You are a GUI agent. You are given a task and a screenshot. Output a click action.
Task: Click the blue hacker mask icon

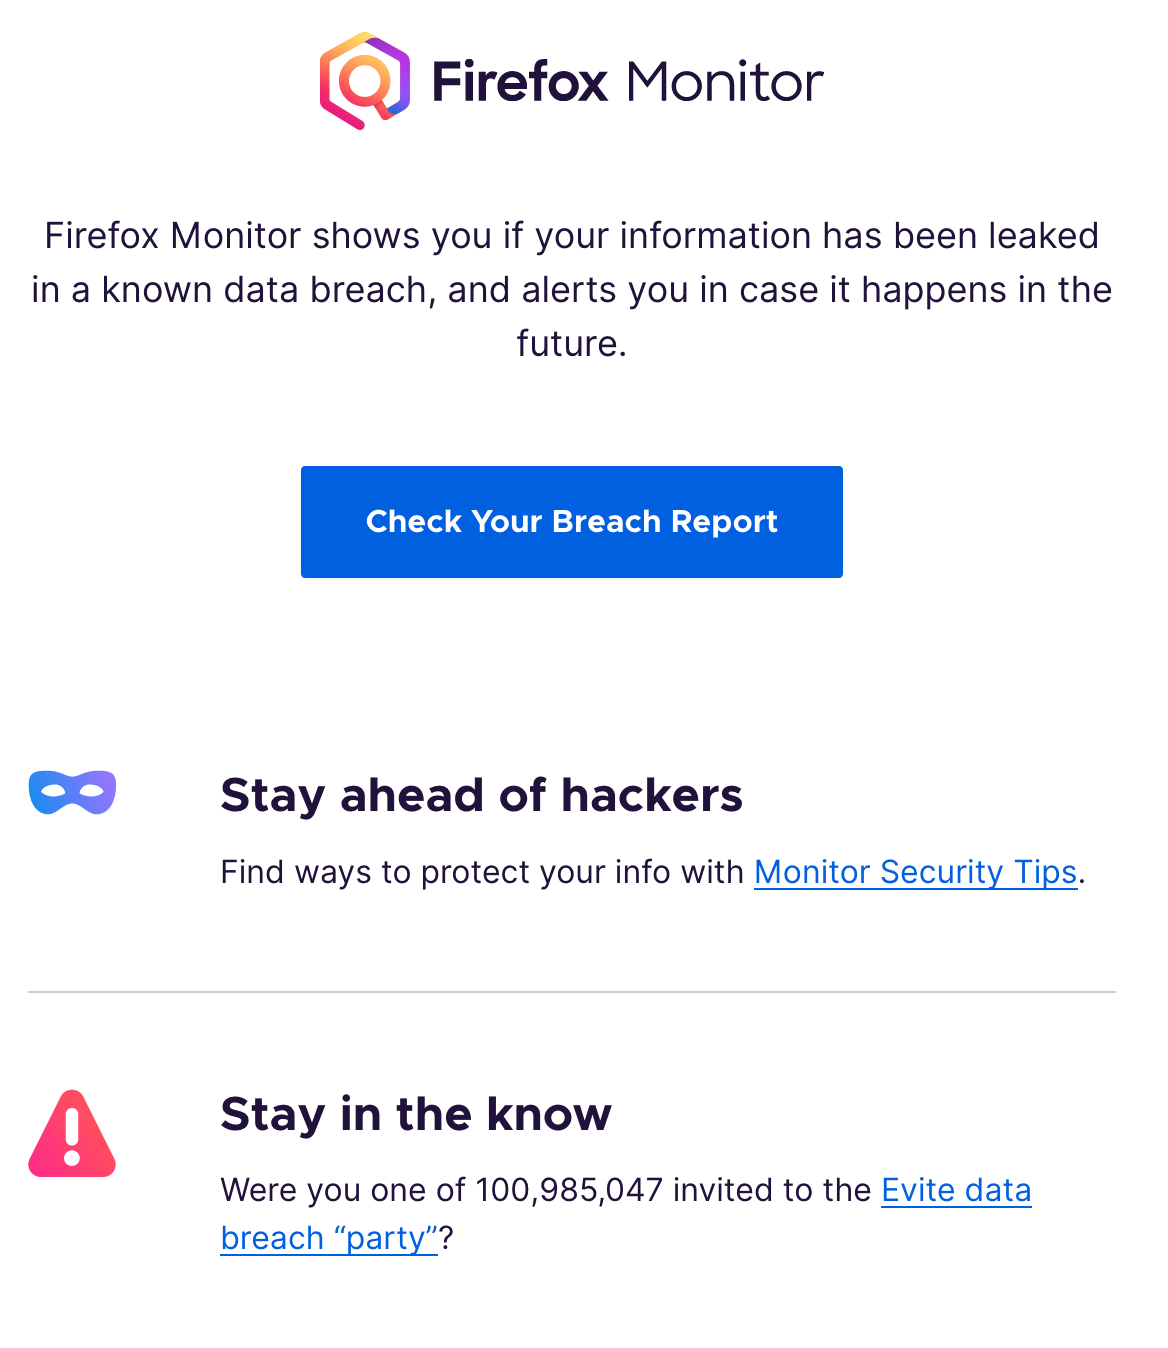click(72, 792)
